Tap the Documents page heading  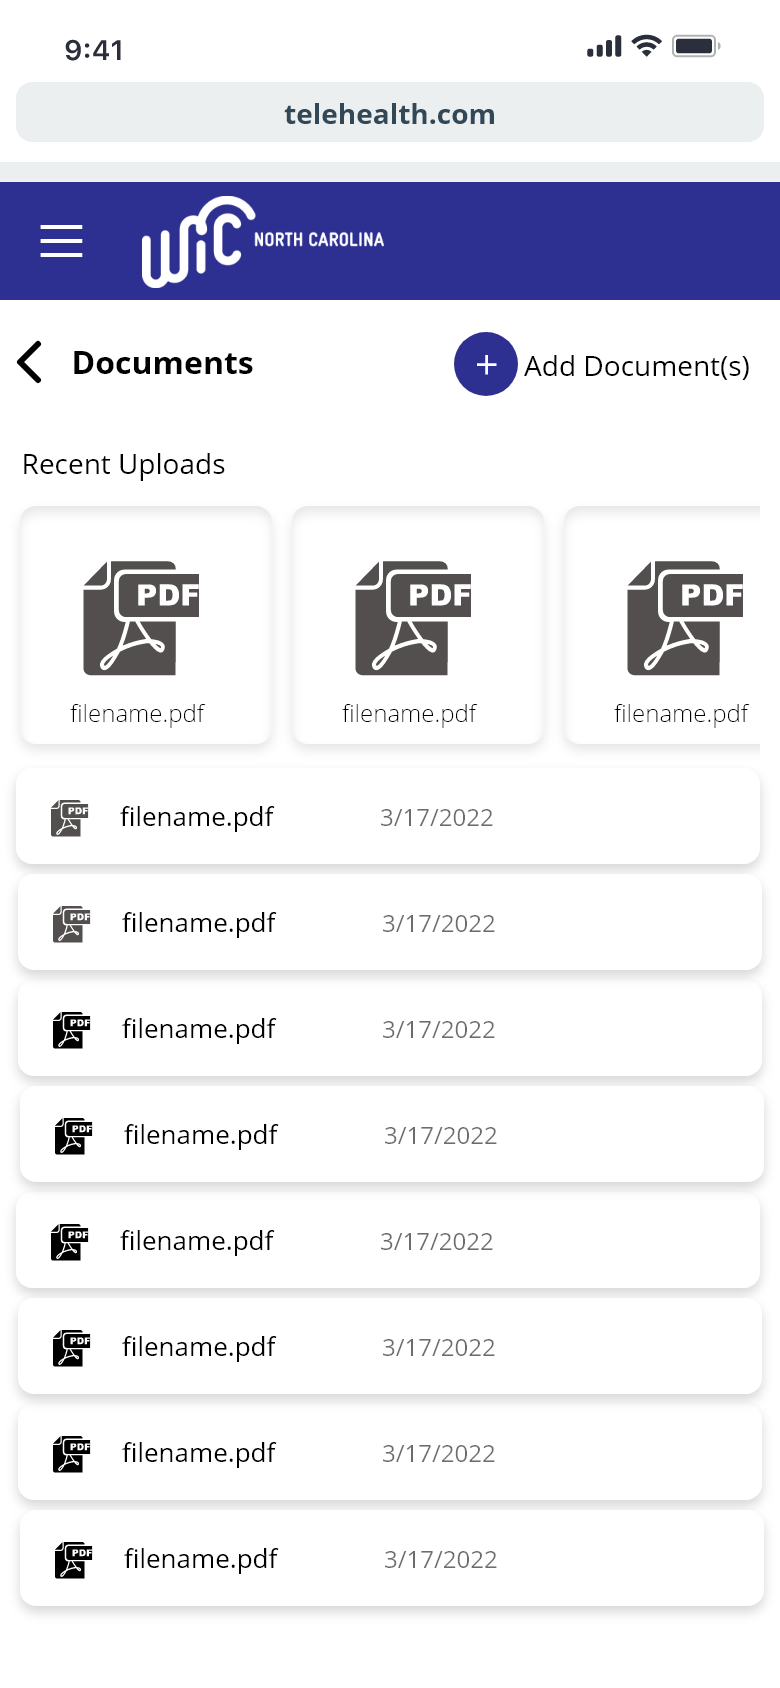coord(163,363)
